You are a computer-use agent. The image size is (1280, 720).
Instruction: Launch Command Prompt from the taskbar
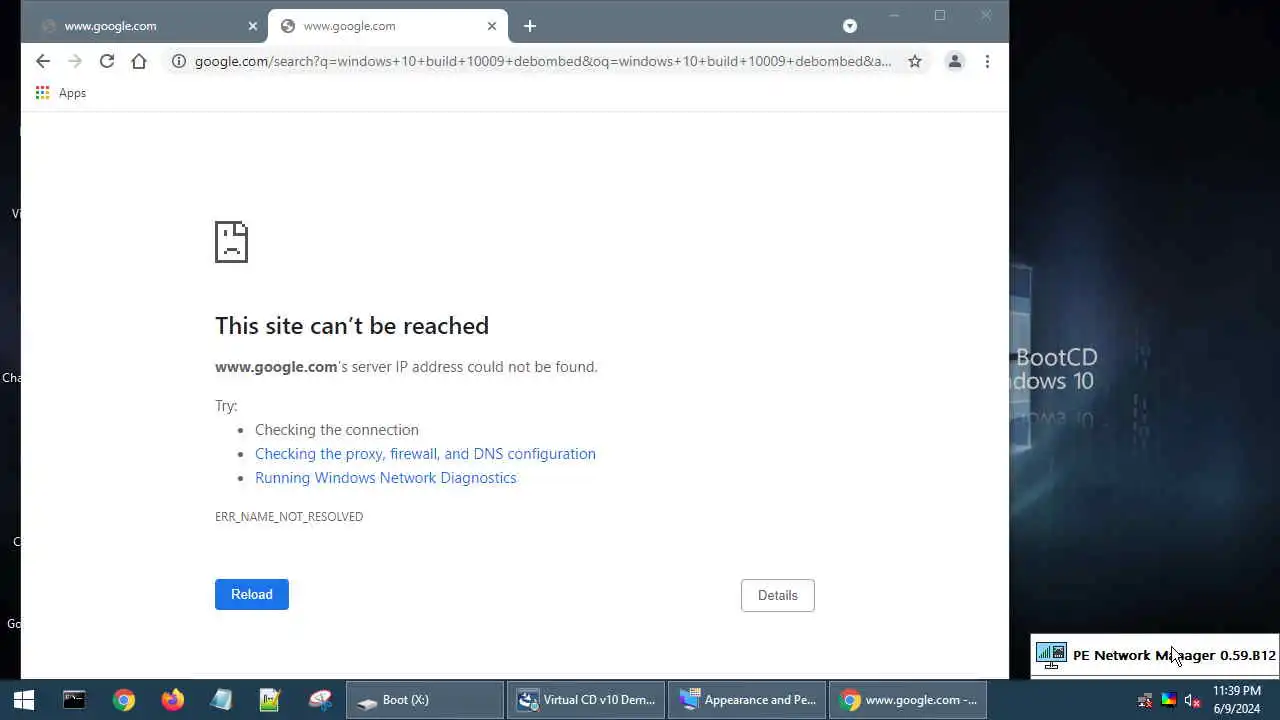(74, 700)
